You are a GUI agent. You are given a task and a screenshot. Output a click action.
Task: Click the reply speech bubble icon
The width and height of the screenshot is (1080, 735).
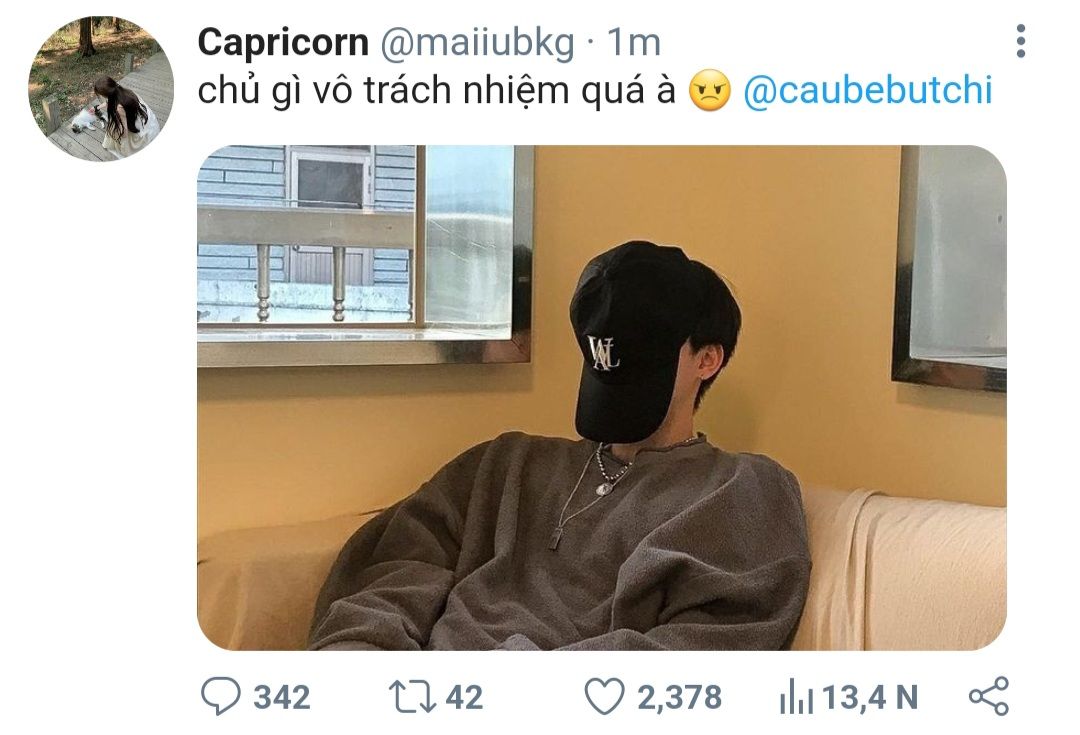pyautogui.click(x=220, y=696)
